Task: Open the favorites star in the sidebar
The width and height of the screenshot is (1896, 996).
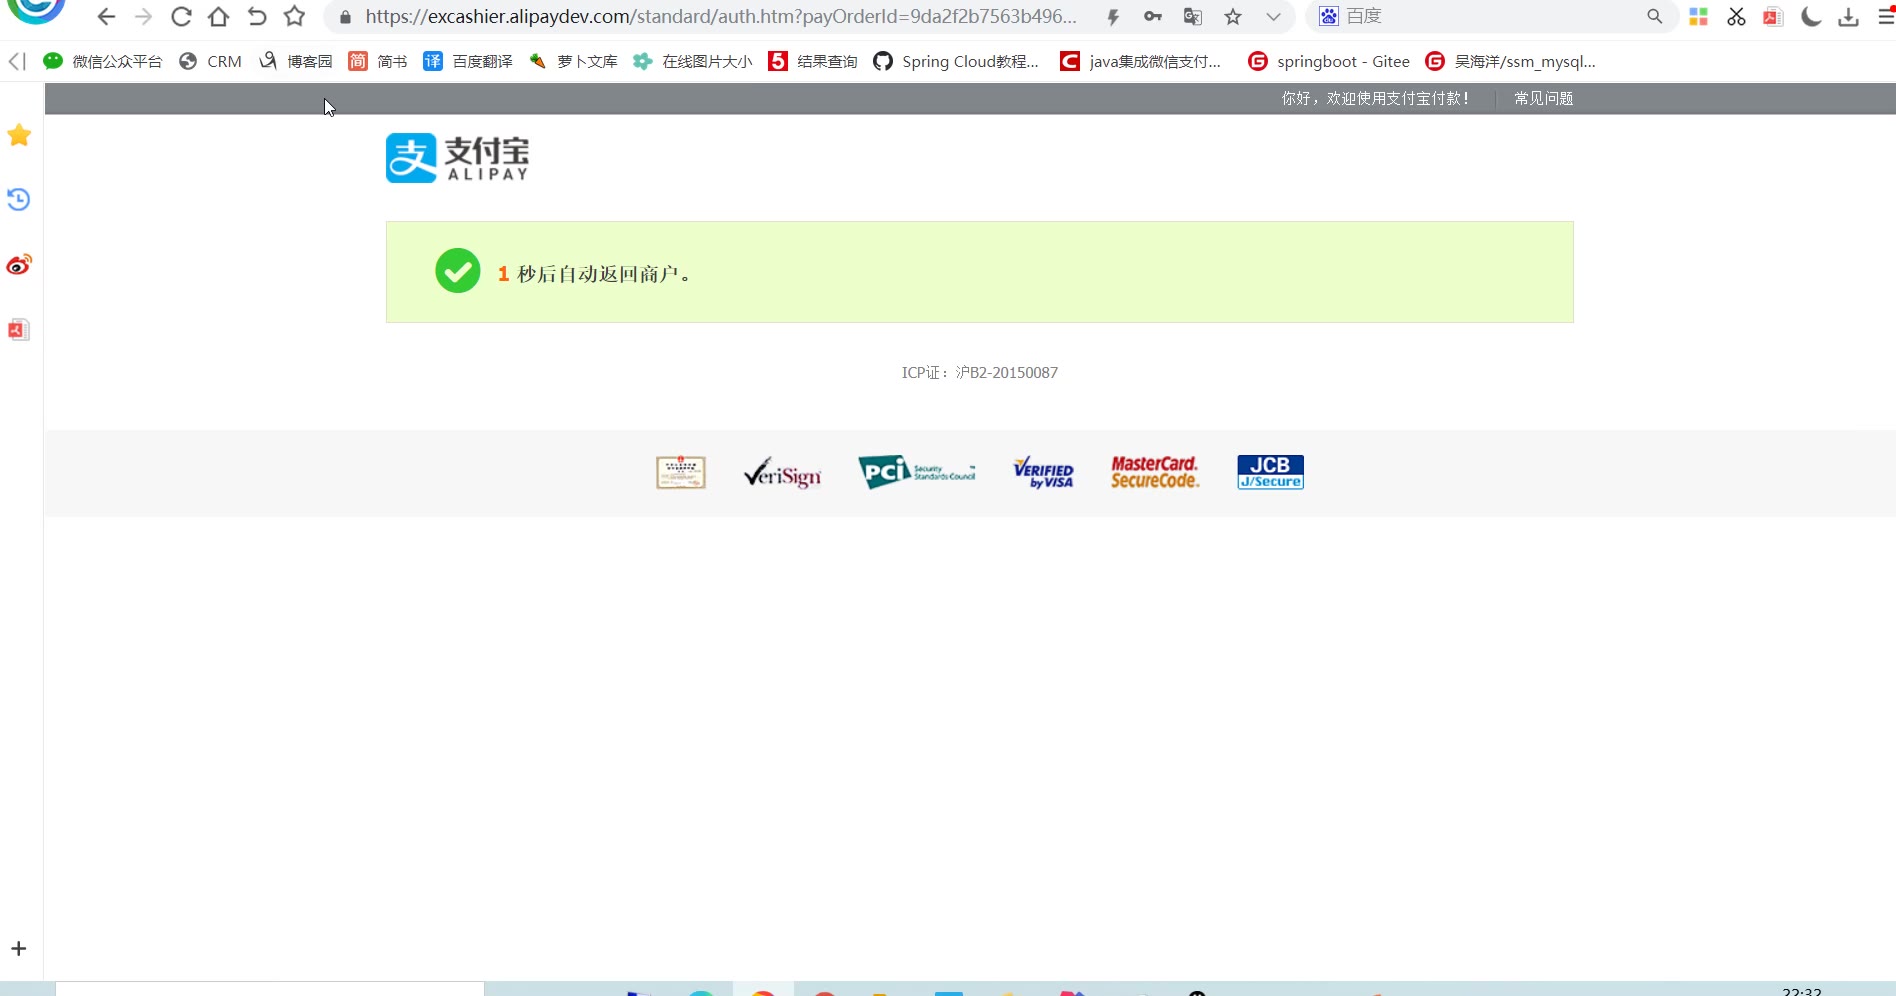Action: click(19, 135)
